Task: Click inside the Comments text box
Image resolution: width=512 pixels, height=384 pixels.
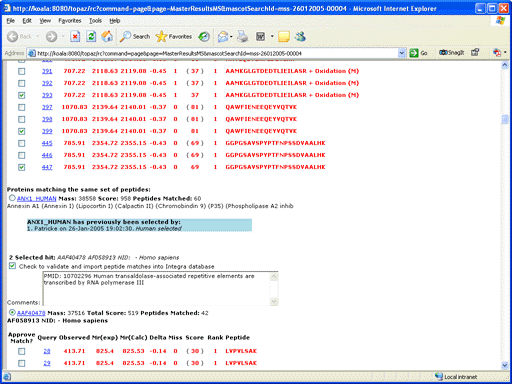Action: click(156, 288)
